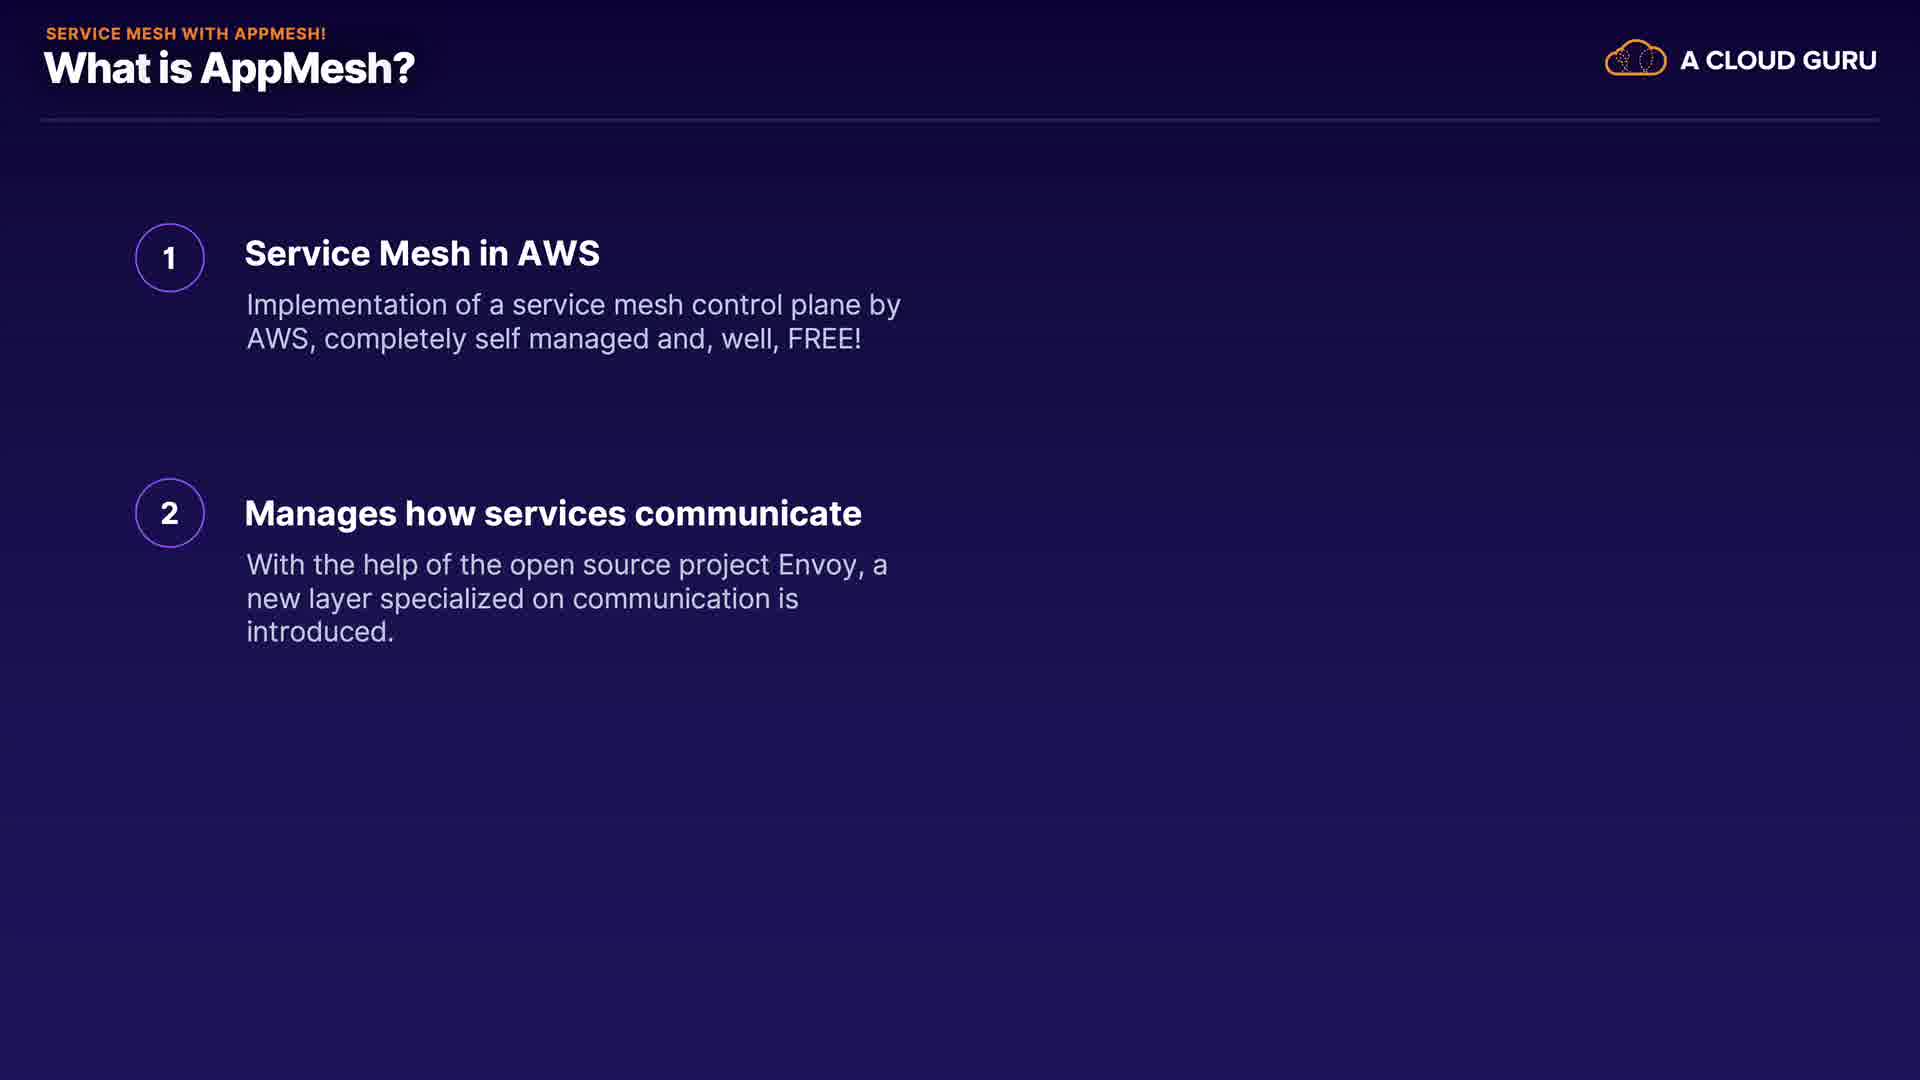Click the word "communicate" in second heading
This screenshot has width=1920, height=1080.
click(748, 513)
